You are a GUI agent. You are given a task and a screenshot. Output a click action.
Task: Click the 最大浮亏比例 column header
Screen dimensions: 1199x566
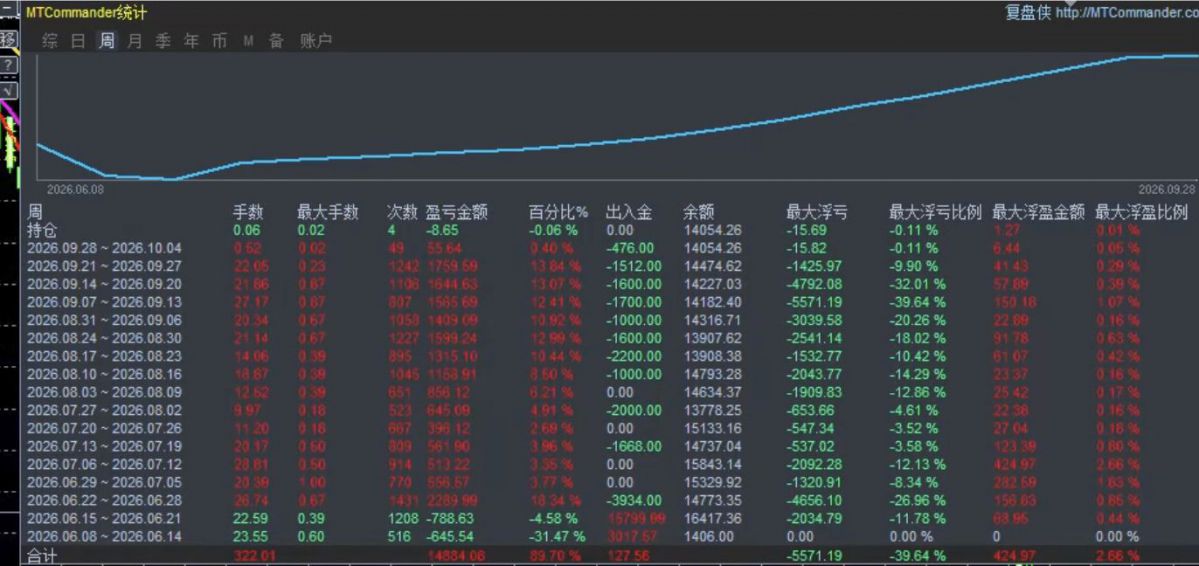[935, 213]
